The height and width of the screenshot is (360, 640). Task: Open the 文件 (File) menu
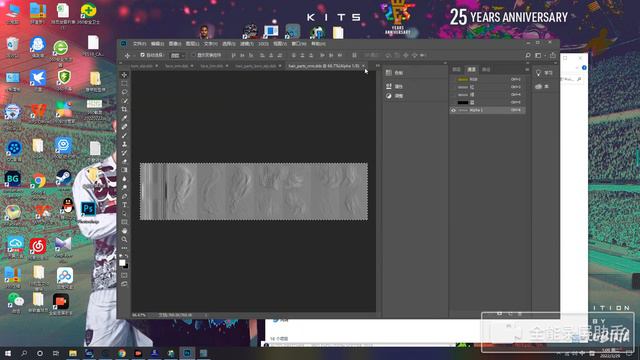[x=139, y=44]
